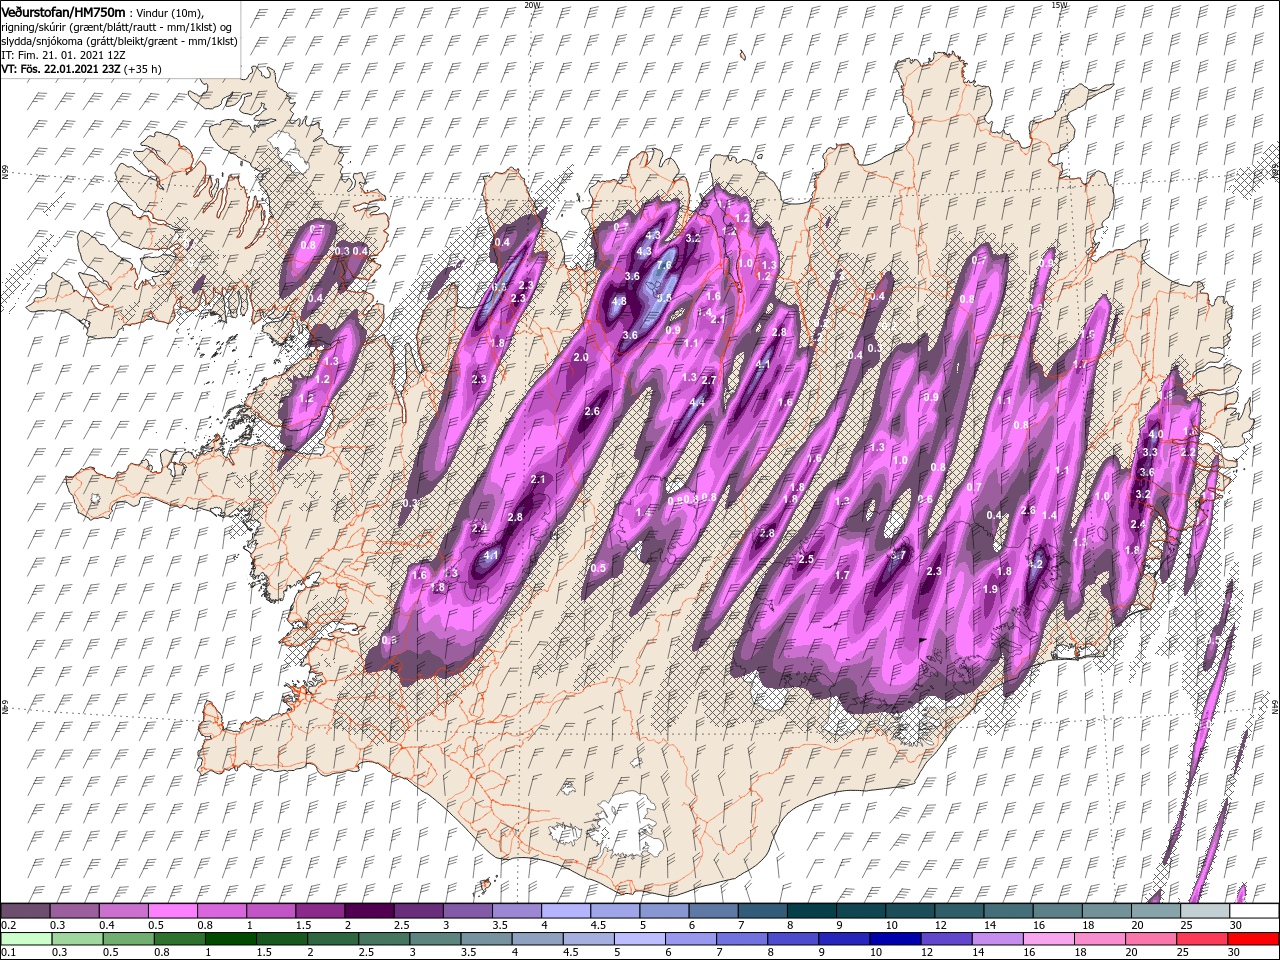This screenshot has width=1280, height=960.
Task: Click the 'VT: Fös. 22.01.2021 23Z' valid time
Action: click(60, 69)
